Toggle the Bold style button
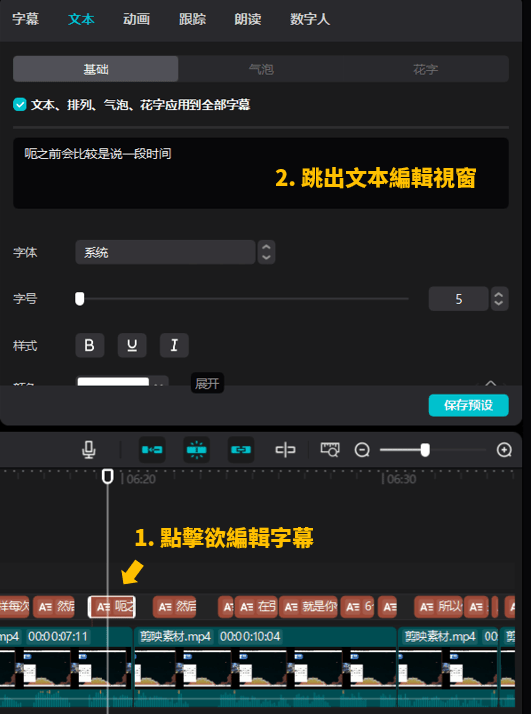Screen dimensions: 531x714 90,345
